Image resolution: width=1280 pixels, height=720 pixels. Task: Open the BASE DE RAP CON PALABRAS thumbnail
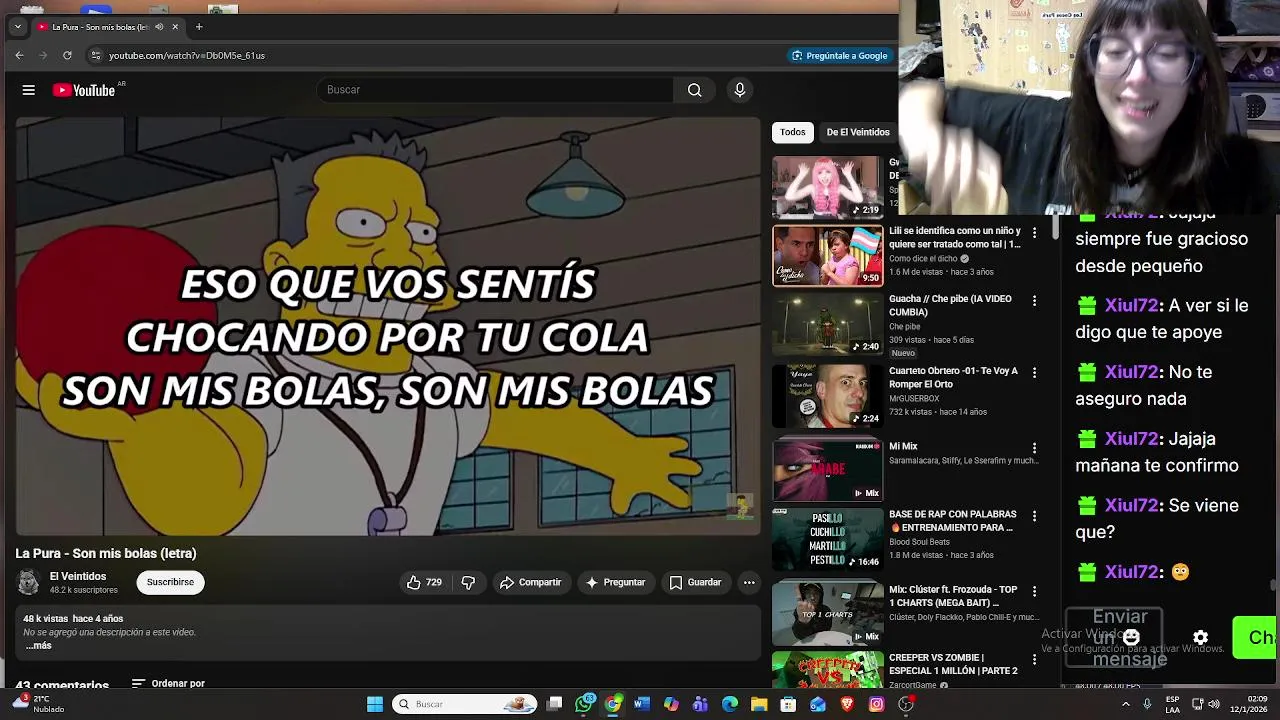click(828, 539)
